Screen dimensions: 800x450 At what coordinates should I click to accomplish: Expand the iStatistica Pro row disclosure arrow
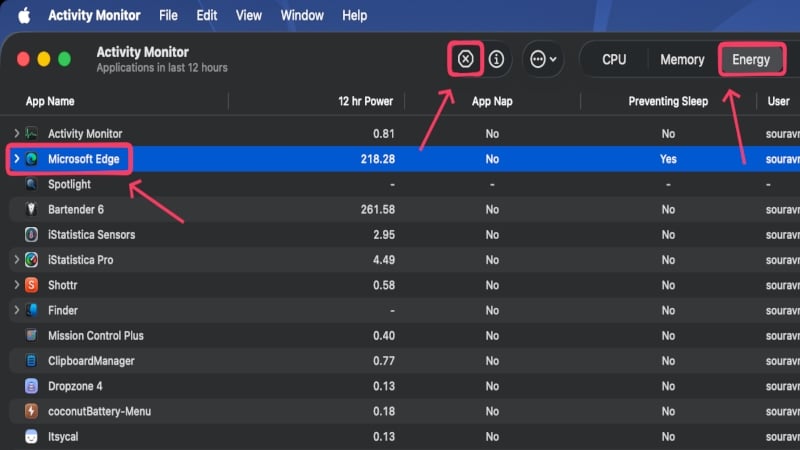click(x=16, y=260)
